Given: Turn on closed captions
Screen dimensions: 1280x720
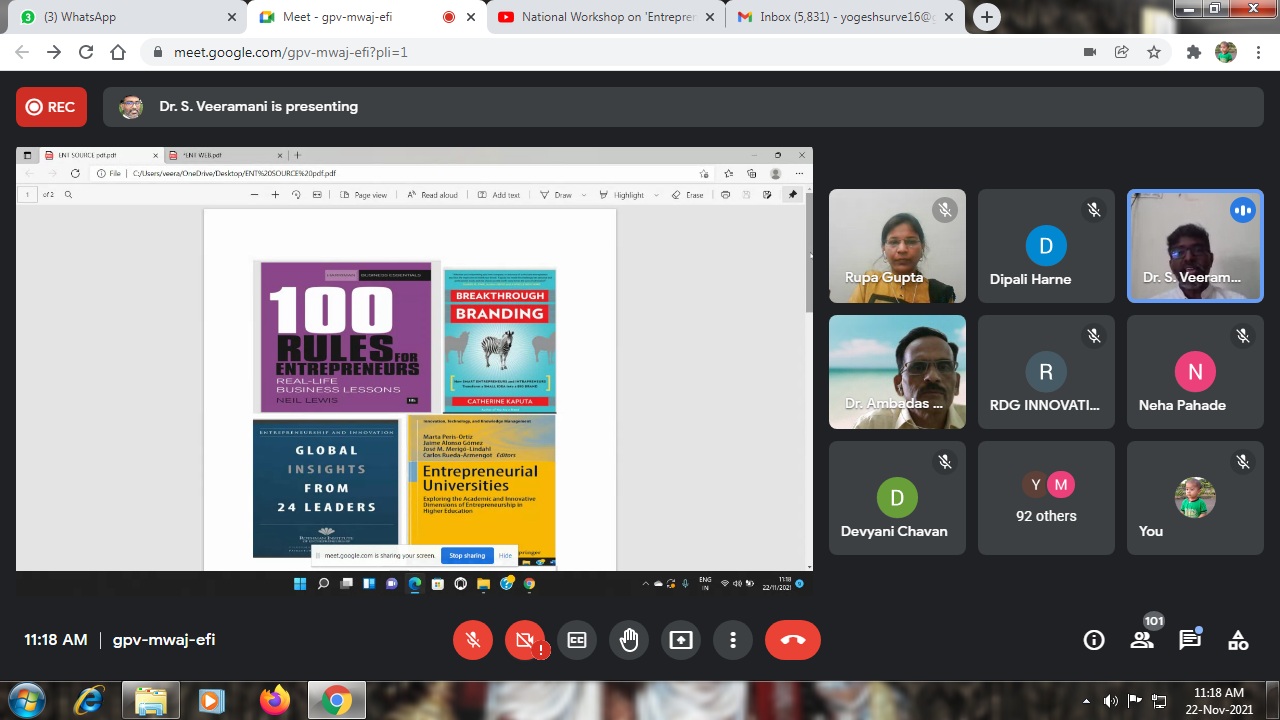Looking at the screenshot, I should point(577,640).
